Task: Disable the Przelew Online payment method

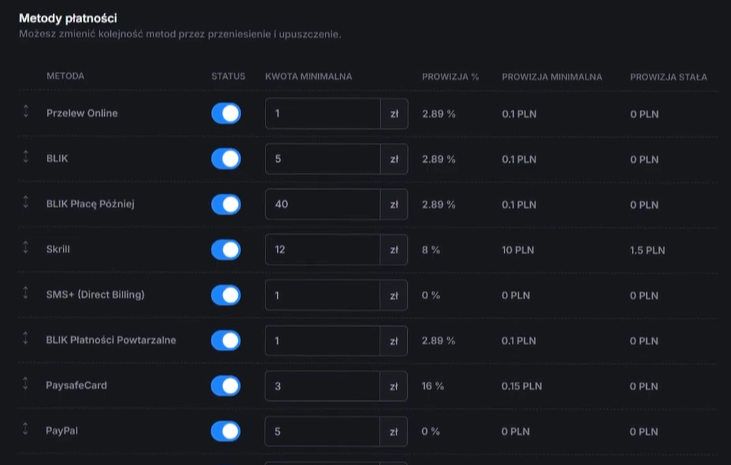Action: tap(226, 113)
